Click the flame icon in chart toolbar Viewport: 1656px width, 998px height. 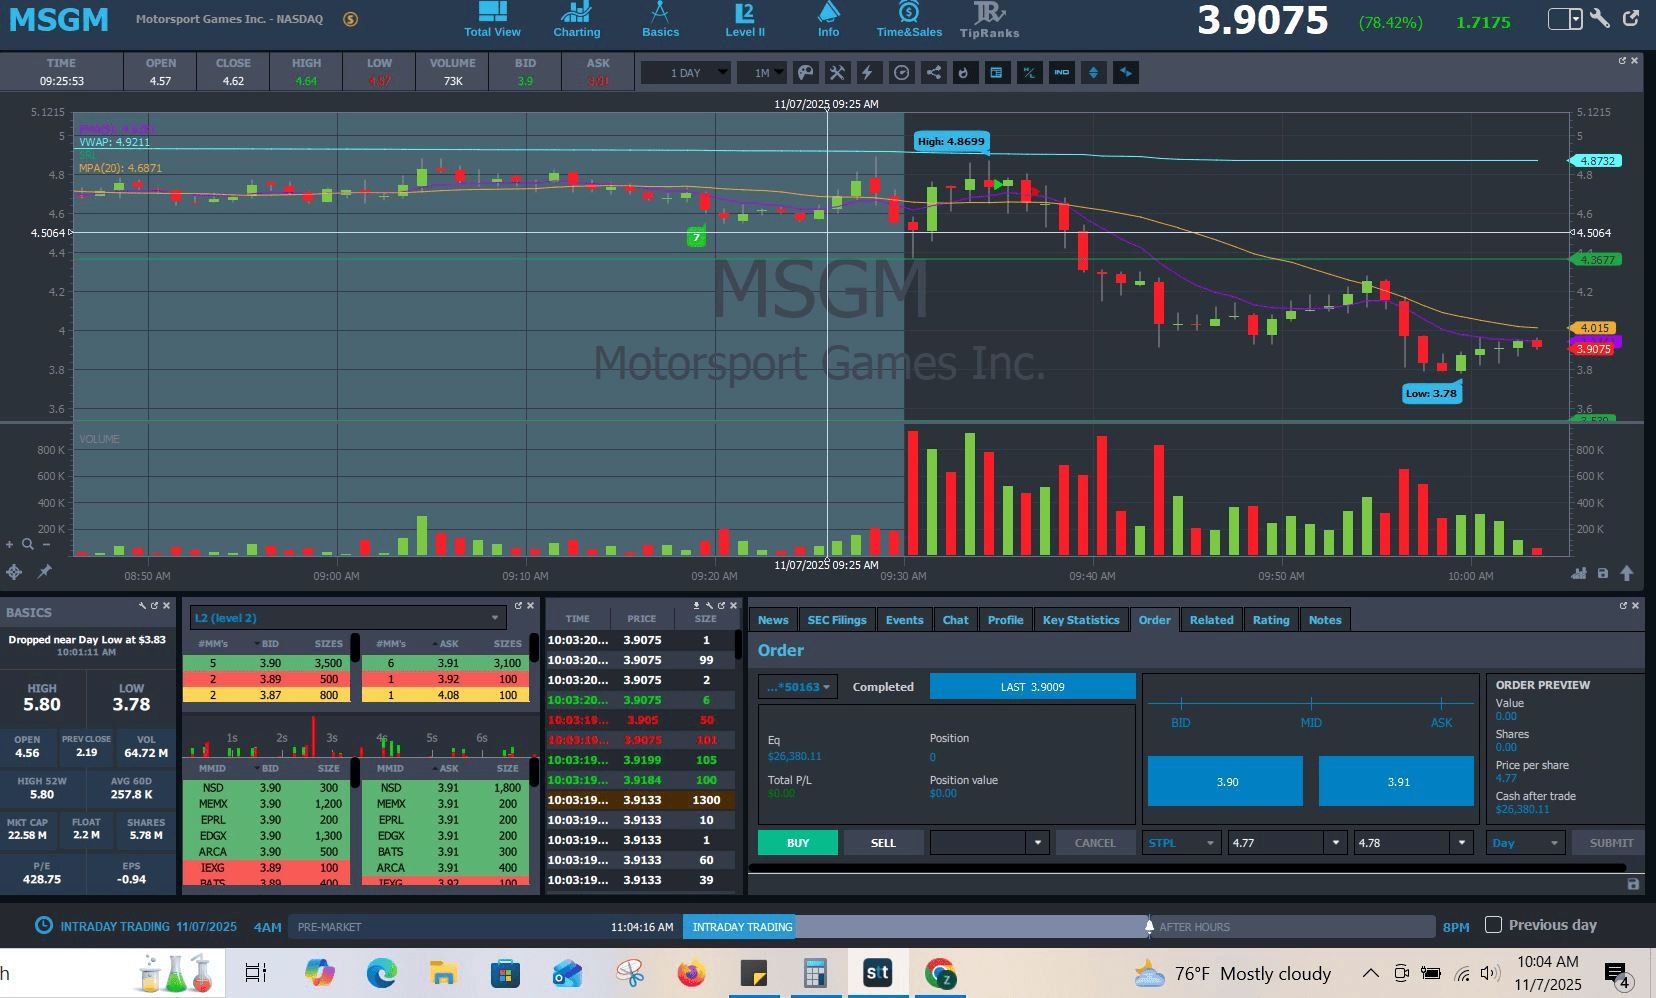coord(964,72)
